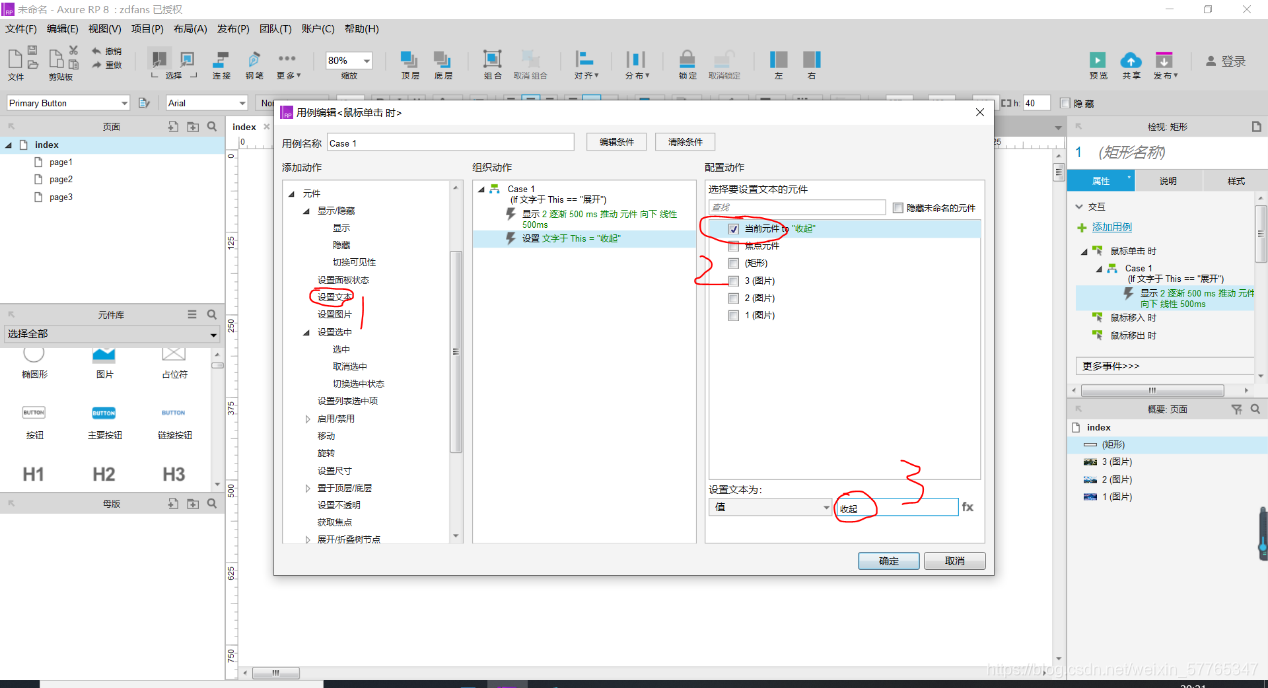Click the 顶层 bring-to-front icon
Viewport: 1268px width, 688px height.
pos(409,60)
